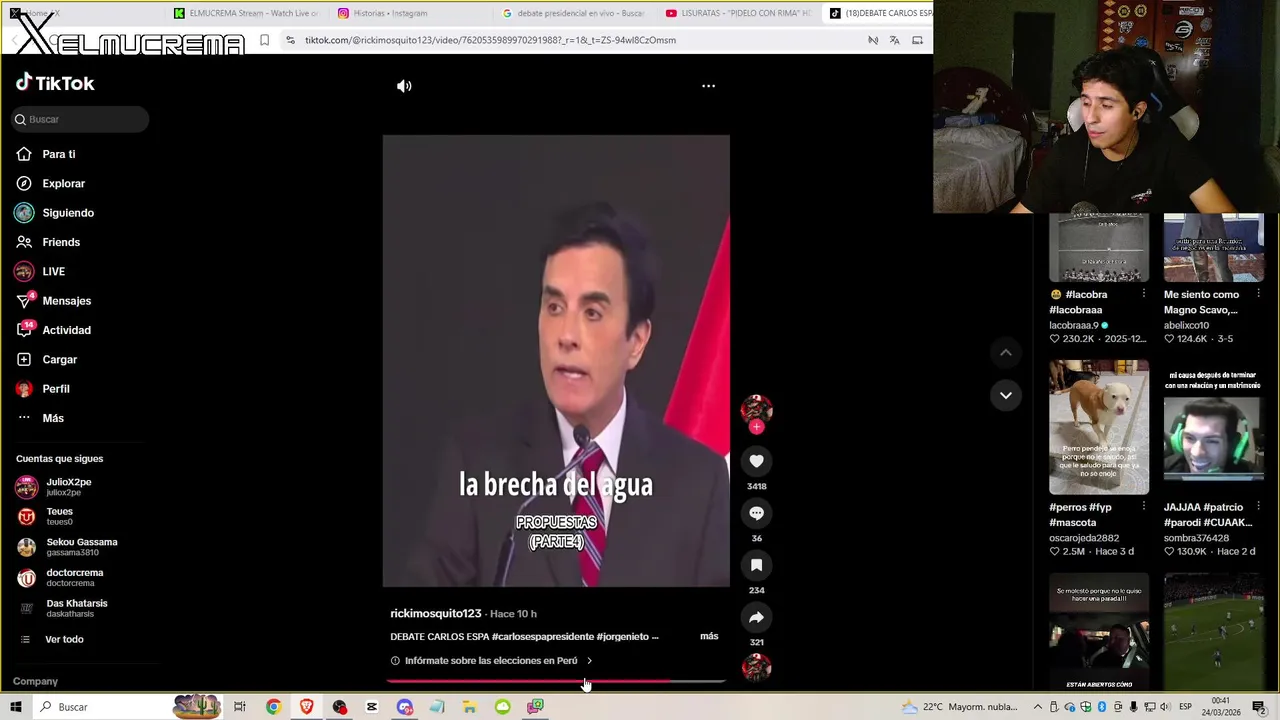
Task: Follow creator via red plus badge
Action: click(756, 427)
